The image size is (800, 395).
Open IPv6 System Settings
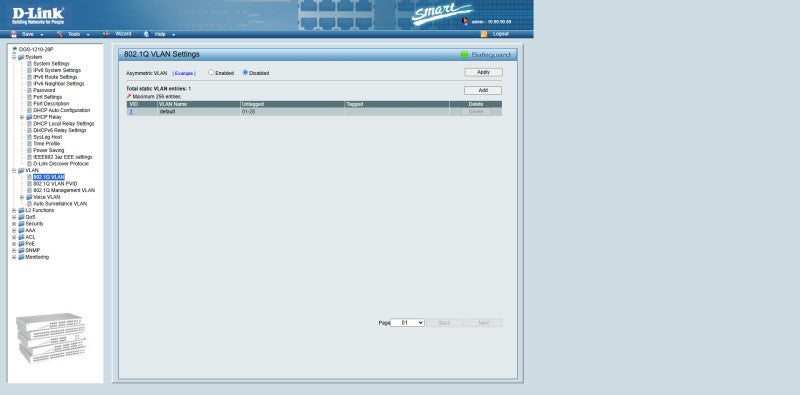pyautogui.click(x=57, y=70)
